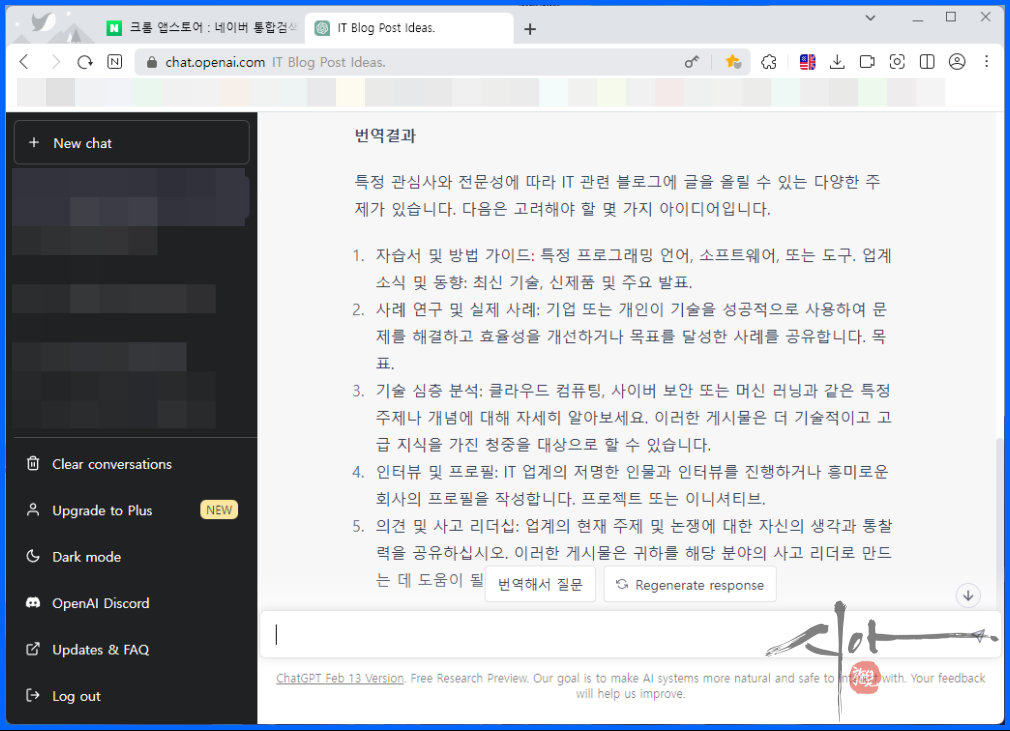Click the browser forward arrow
The height and width of the screenshot is (731, 1010).
coord(55,62)
